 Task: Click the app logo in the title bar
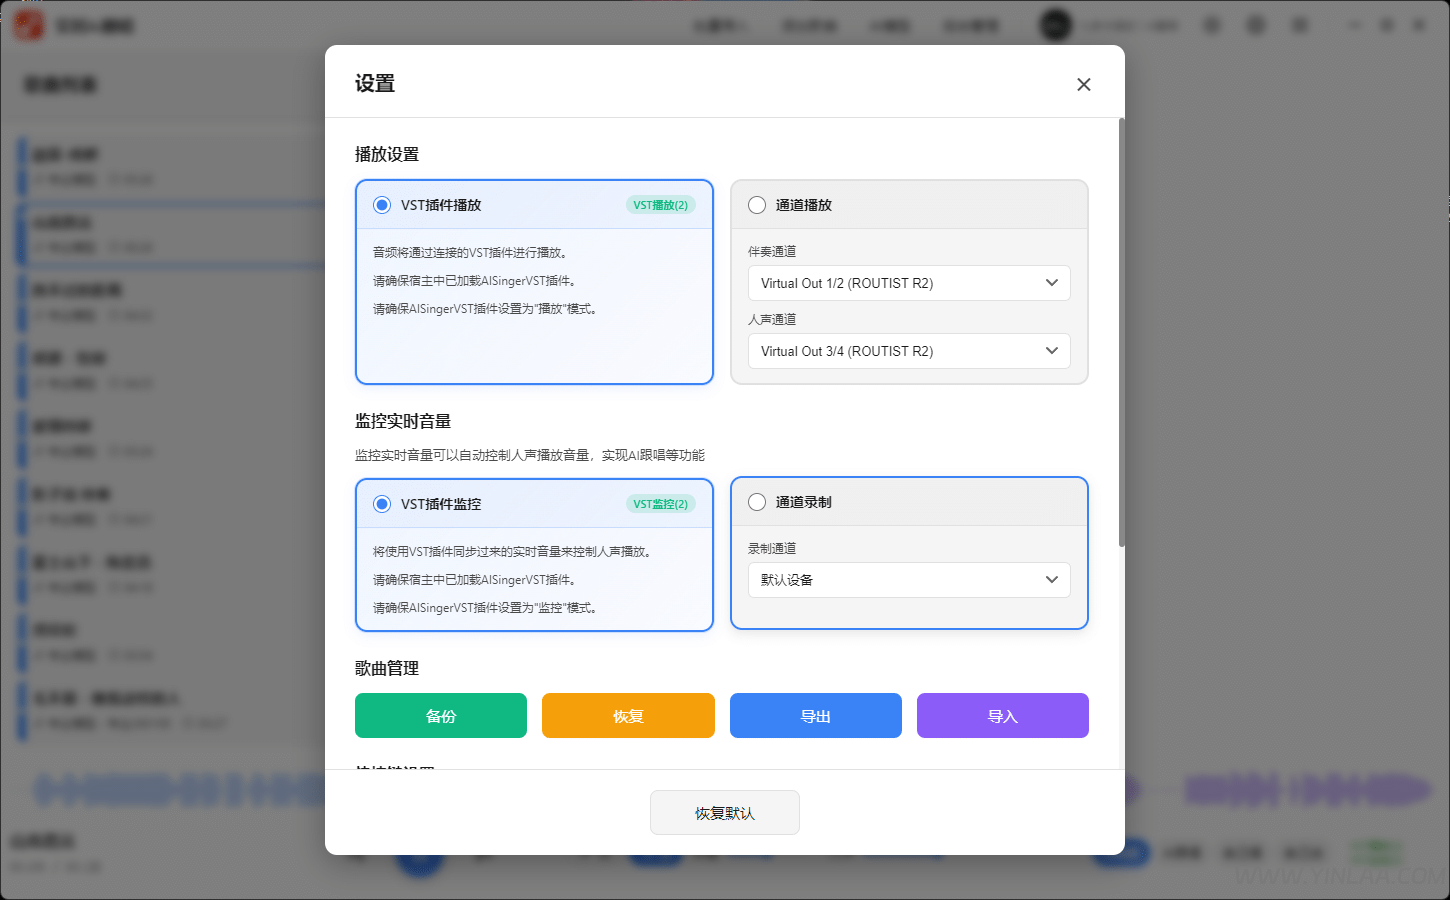pyautogui.click(x=28, y=24)
